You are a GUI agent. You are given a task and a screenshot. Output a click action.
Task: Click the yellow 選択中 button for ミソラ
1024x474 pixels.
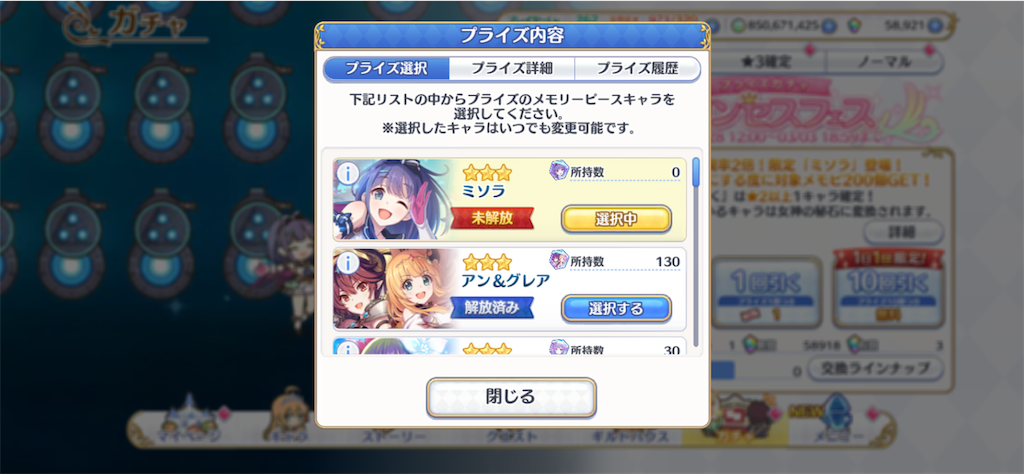pos(616,219)
